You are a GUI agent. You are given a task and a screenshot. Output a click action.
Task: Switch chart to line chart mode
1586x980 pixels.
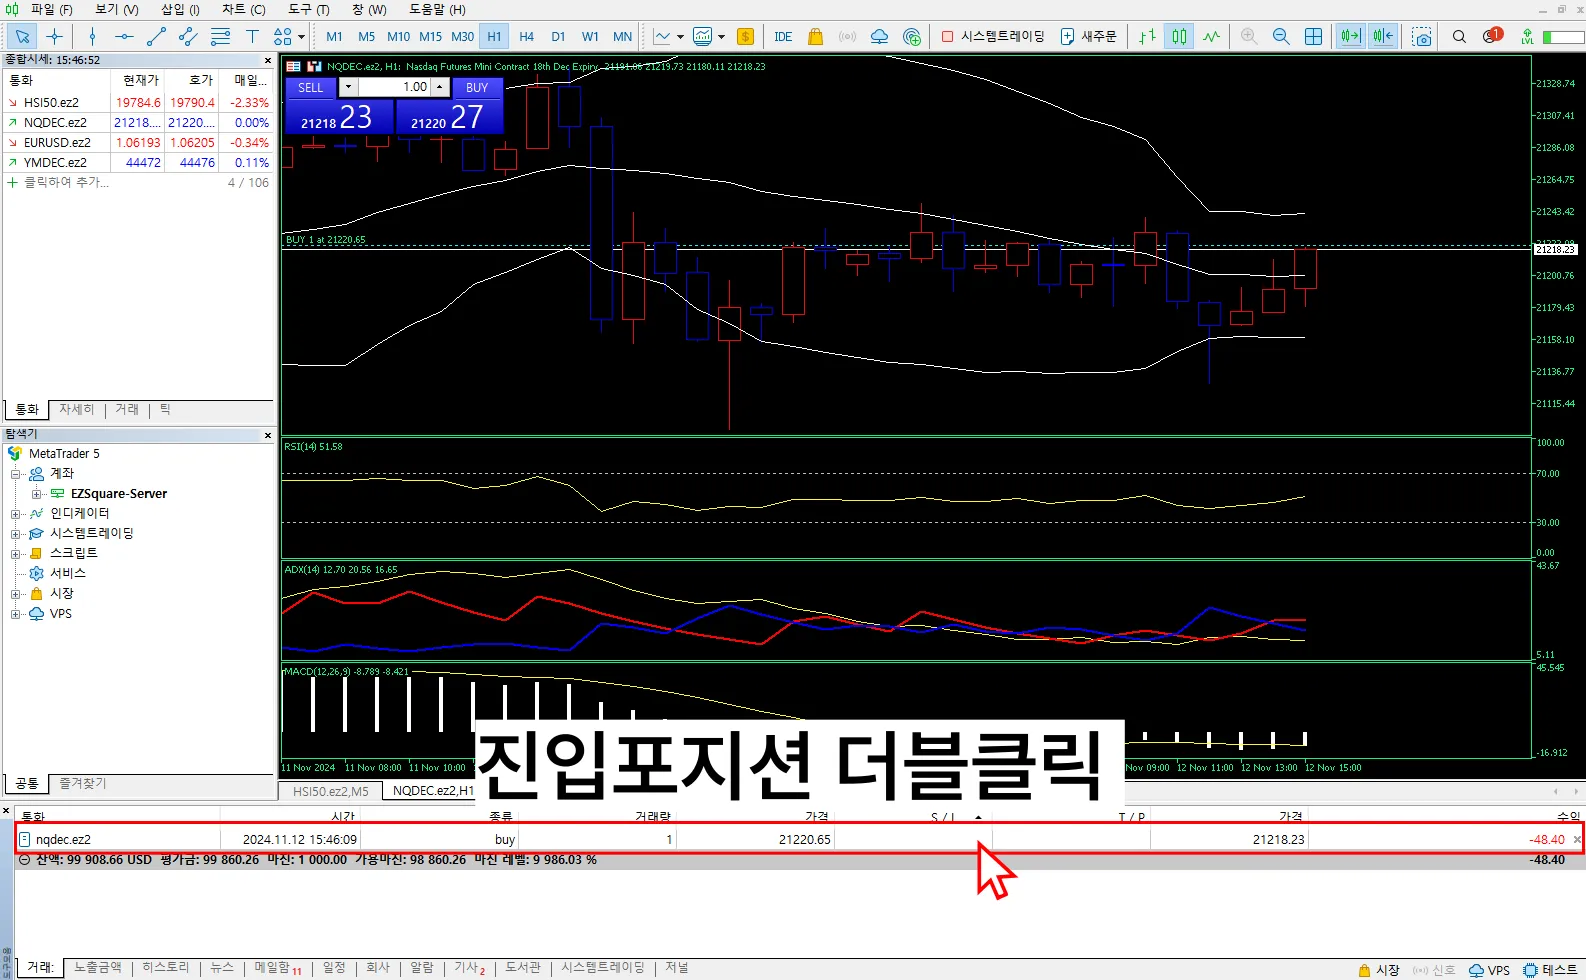pos(1212,36)
